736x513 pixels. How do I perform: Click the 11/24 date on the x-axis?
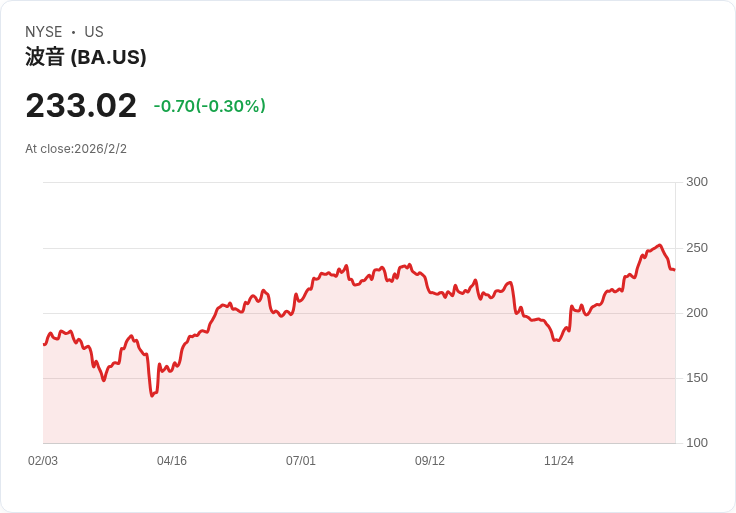click(x=559, y=461)
